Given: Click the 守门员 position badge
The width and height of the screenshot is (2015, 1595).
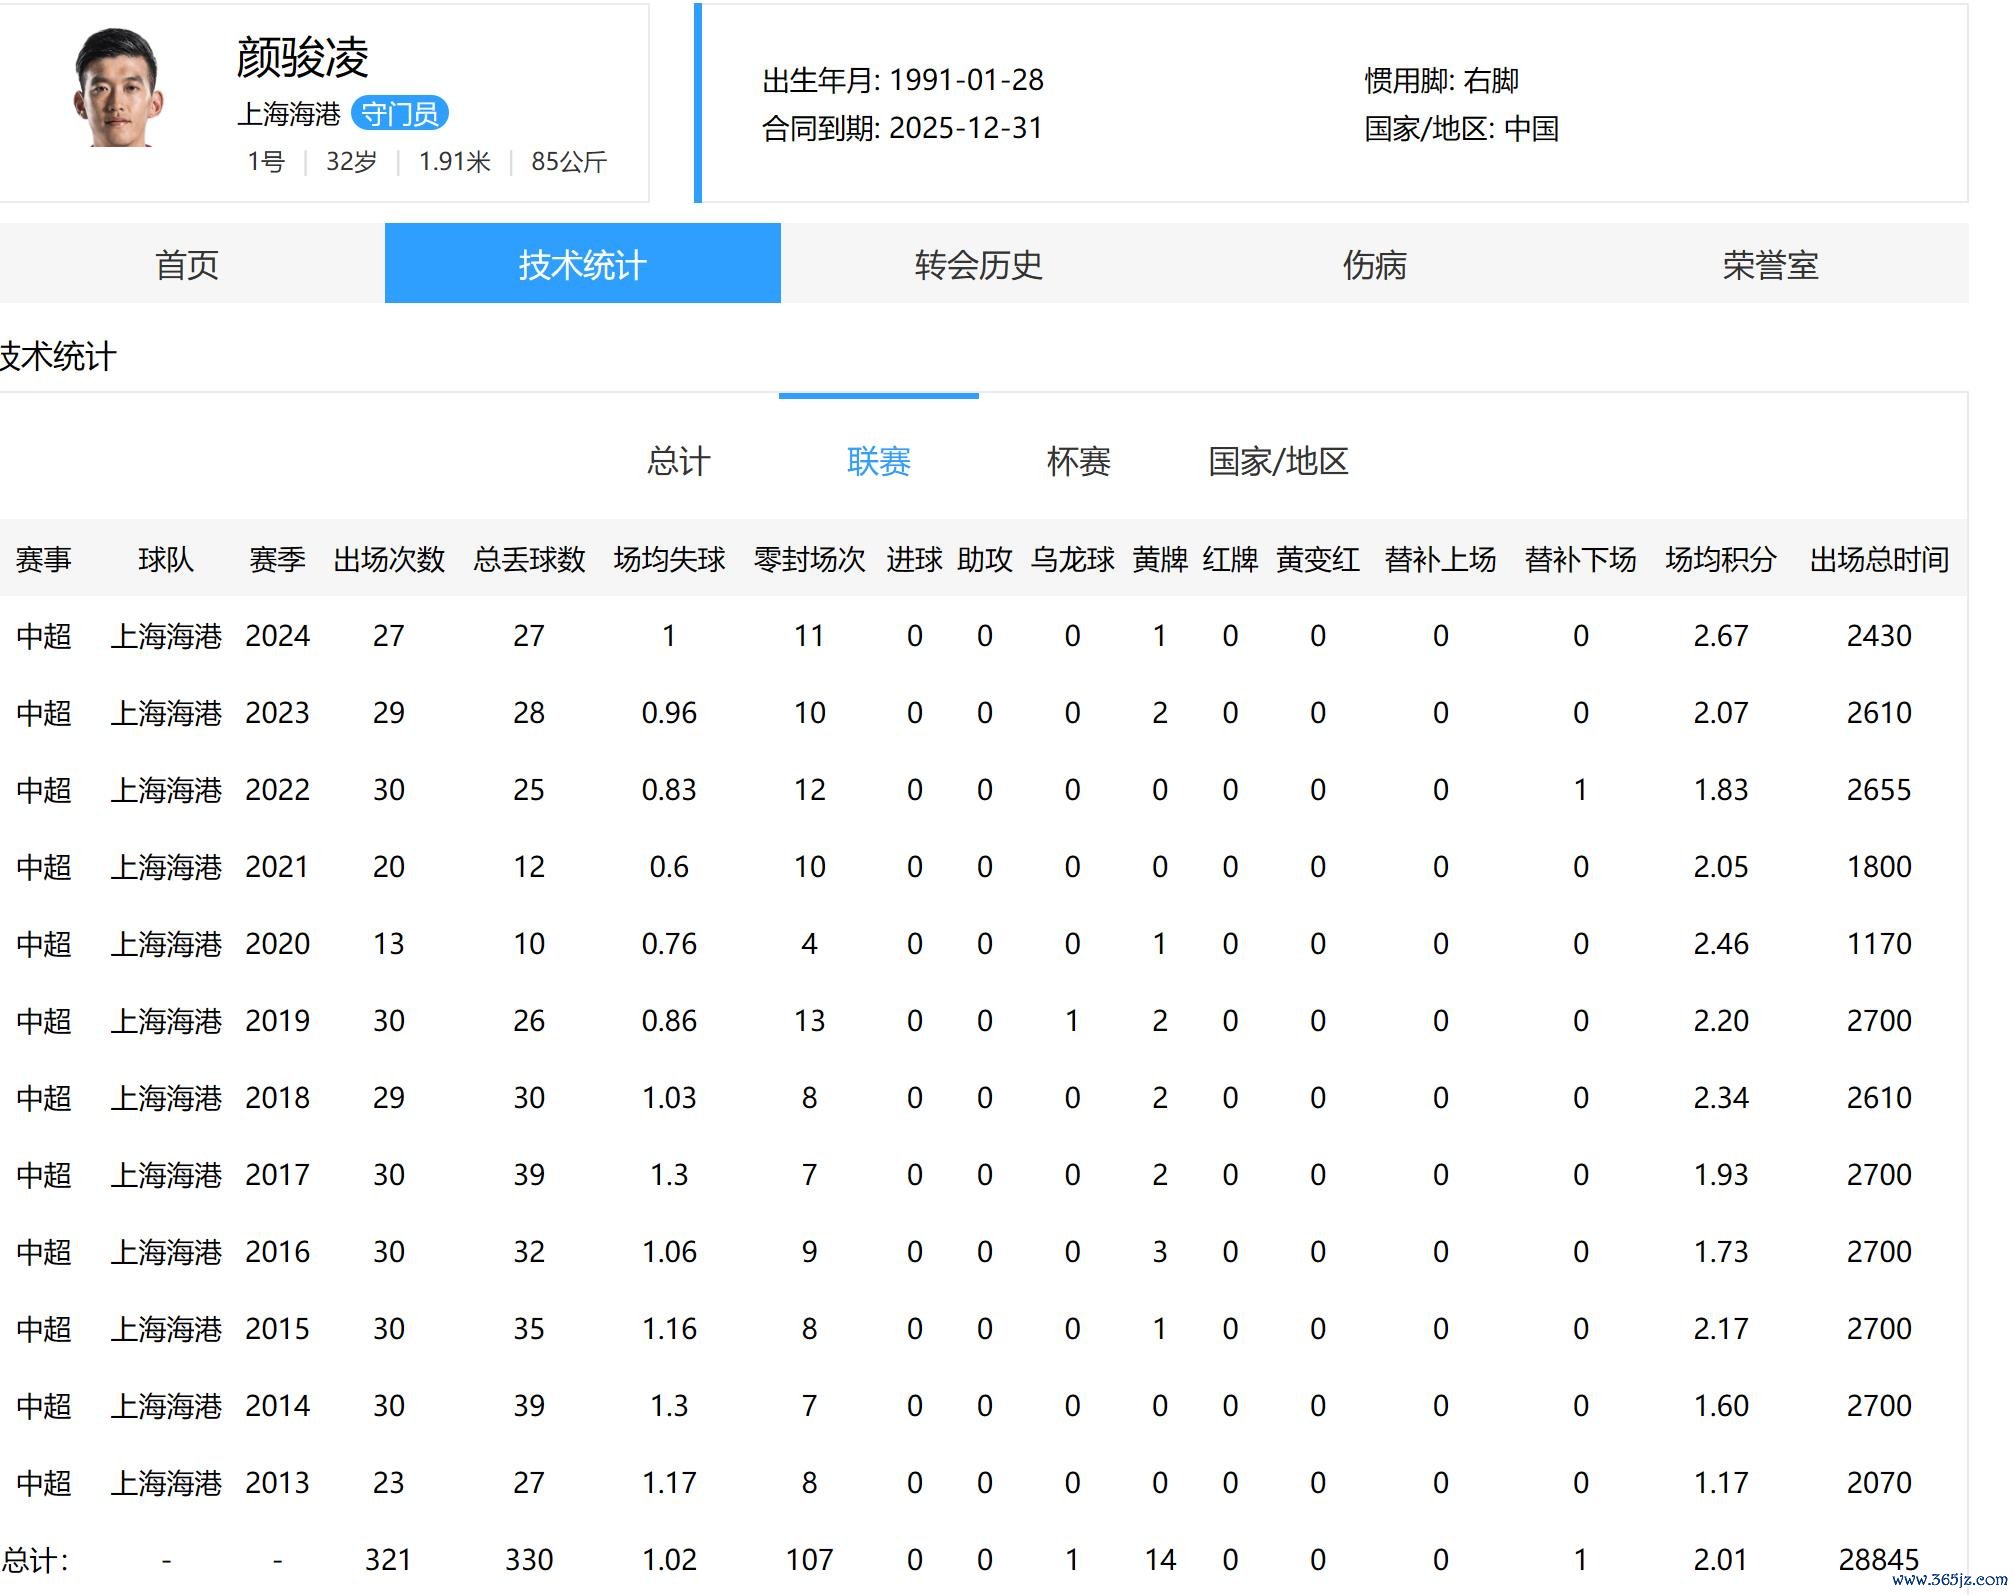Looking at the screenshot, I should 400,114.
